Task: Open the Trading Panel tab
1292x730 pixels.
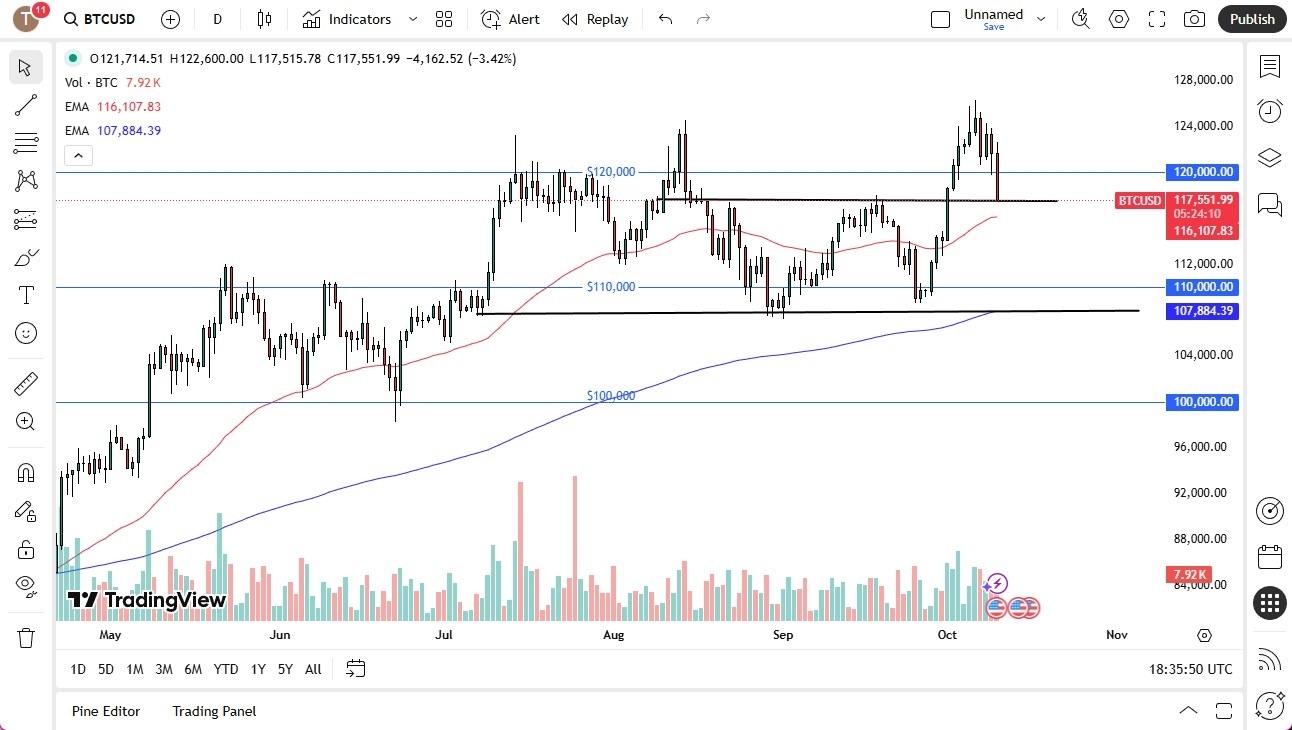Action: pyautogui.click(x=213, y=711)
